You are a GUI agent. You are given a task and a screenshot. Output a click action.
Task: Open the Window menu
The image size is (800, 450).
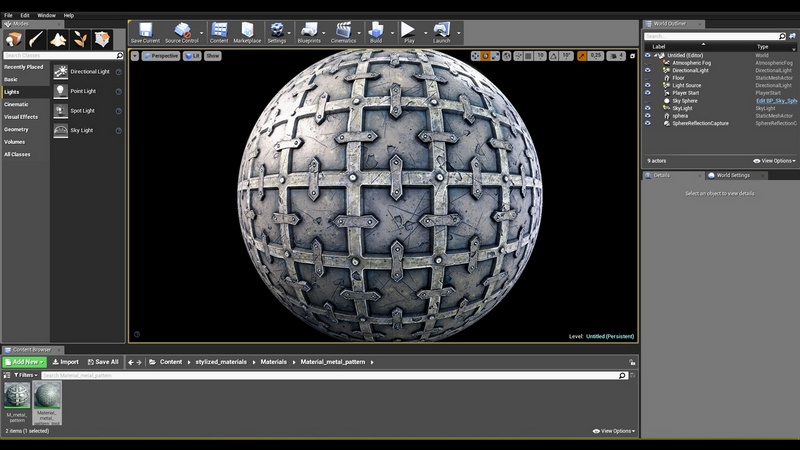(x=46, y=15)
